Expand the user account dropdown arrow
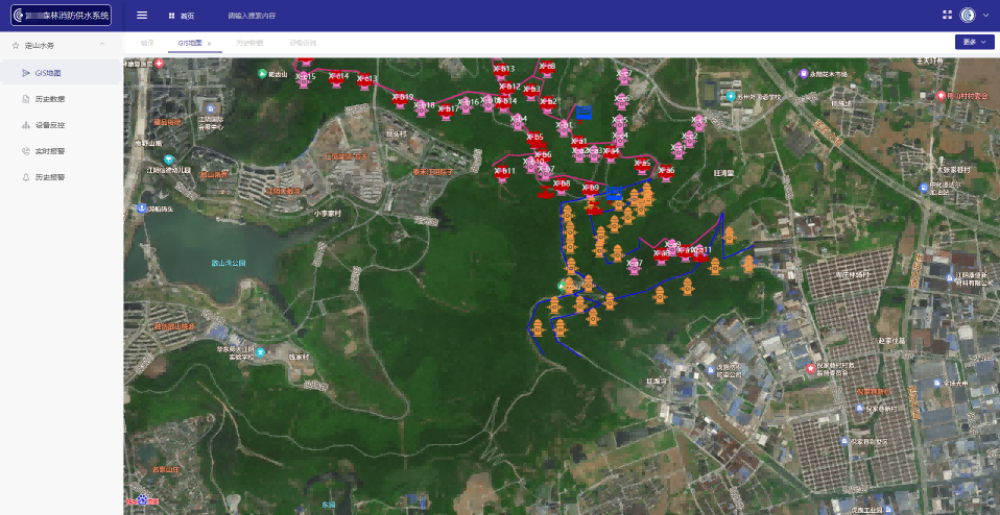The height and width of the screenshot is (515, 1000). 983,16
